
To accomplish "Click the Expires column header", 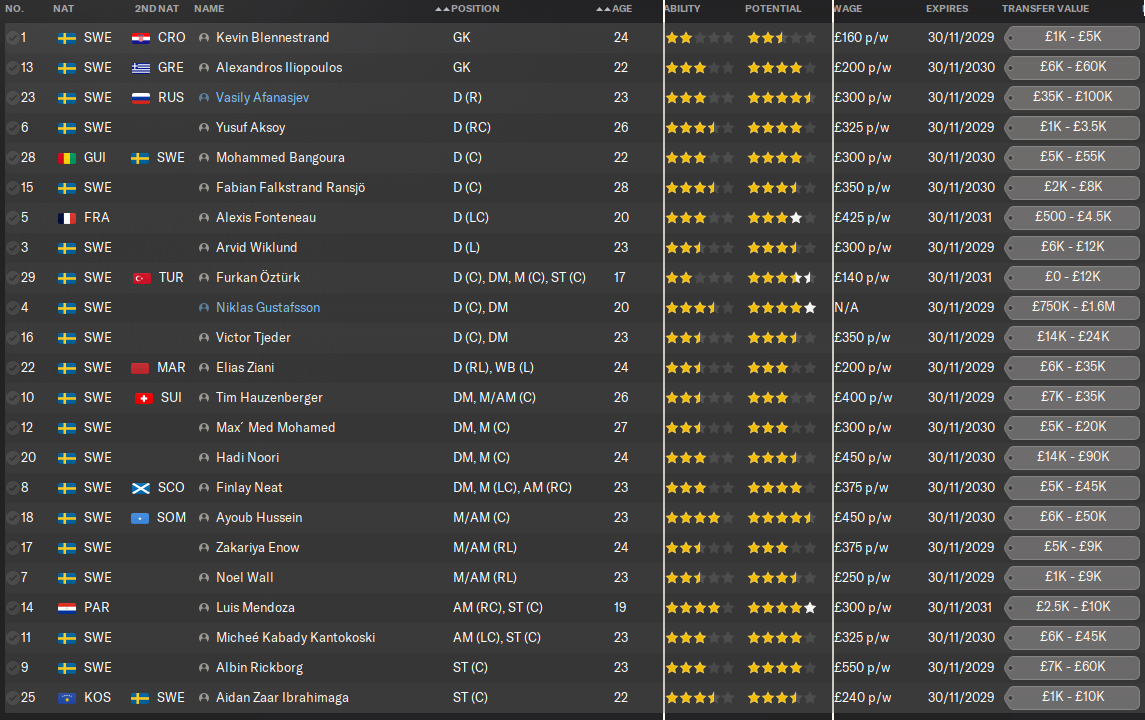I will (946, 9).
